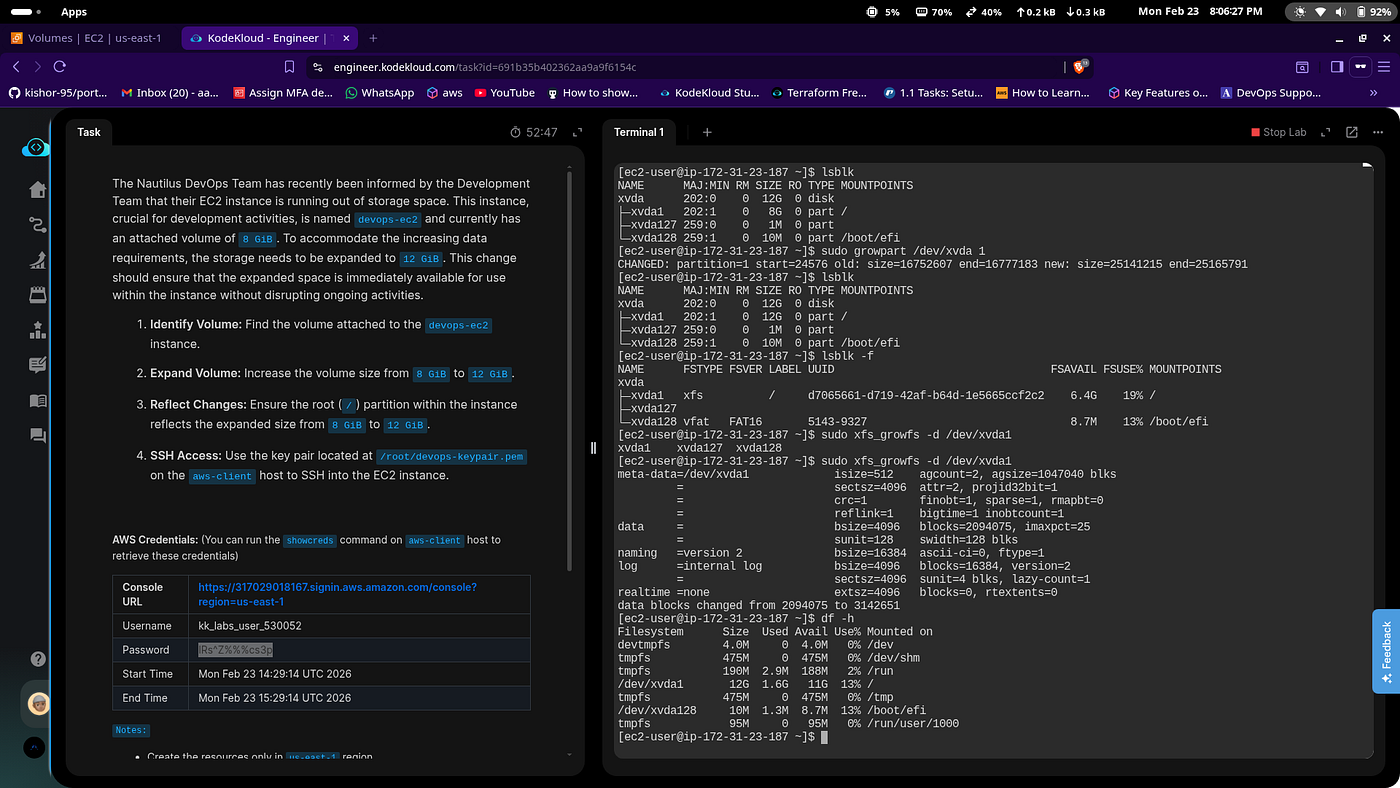Open the Brave Shields icon
The image size is (1400, 788).
pos(1080,67)
